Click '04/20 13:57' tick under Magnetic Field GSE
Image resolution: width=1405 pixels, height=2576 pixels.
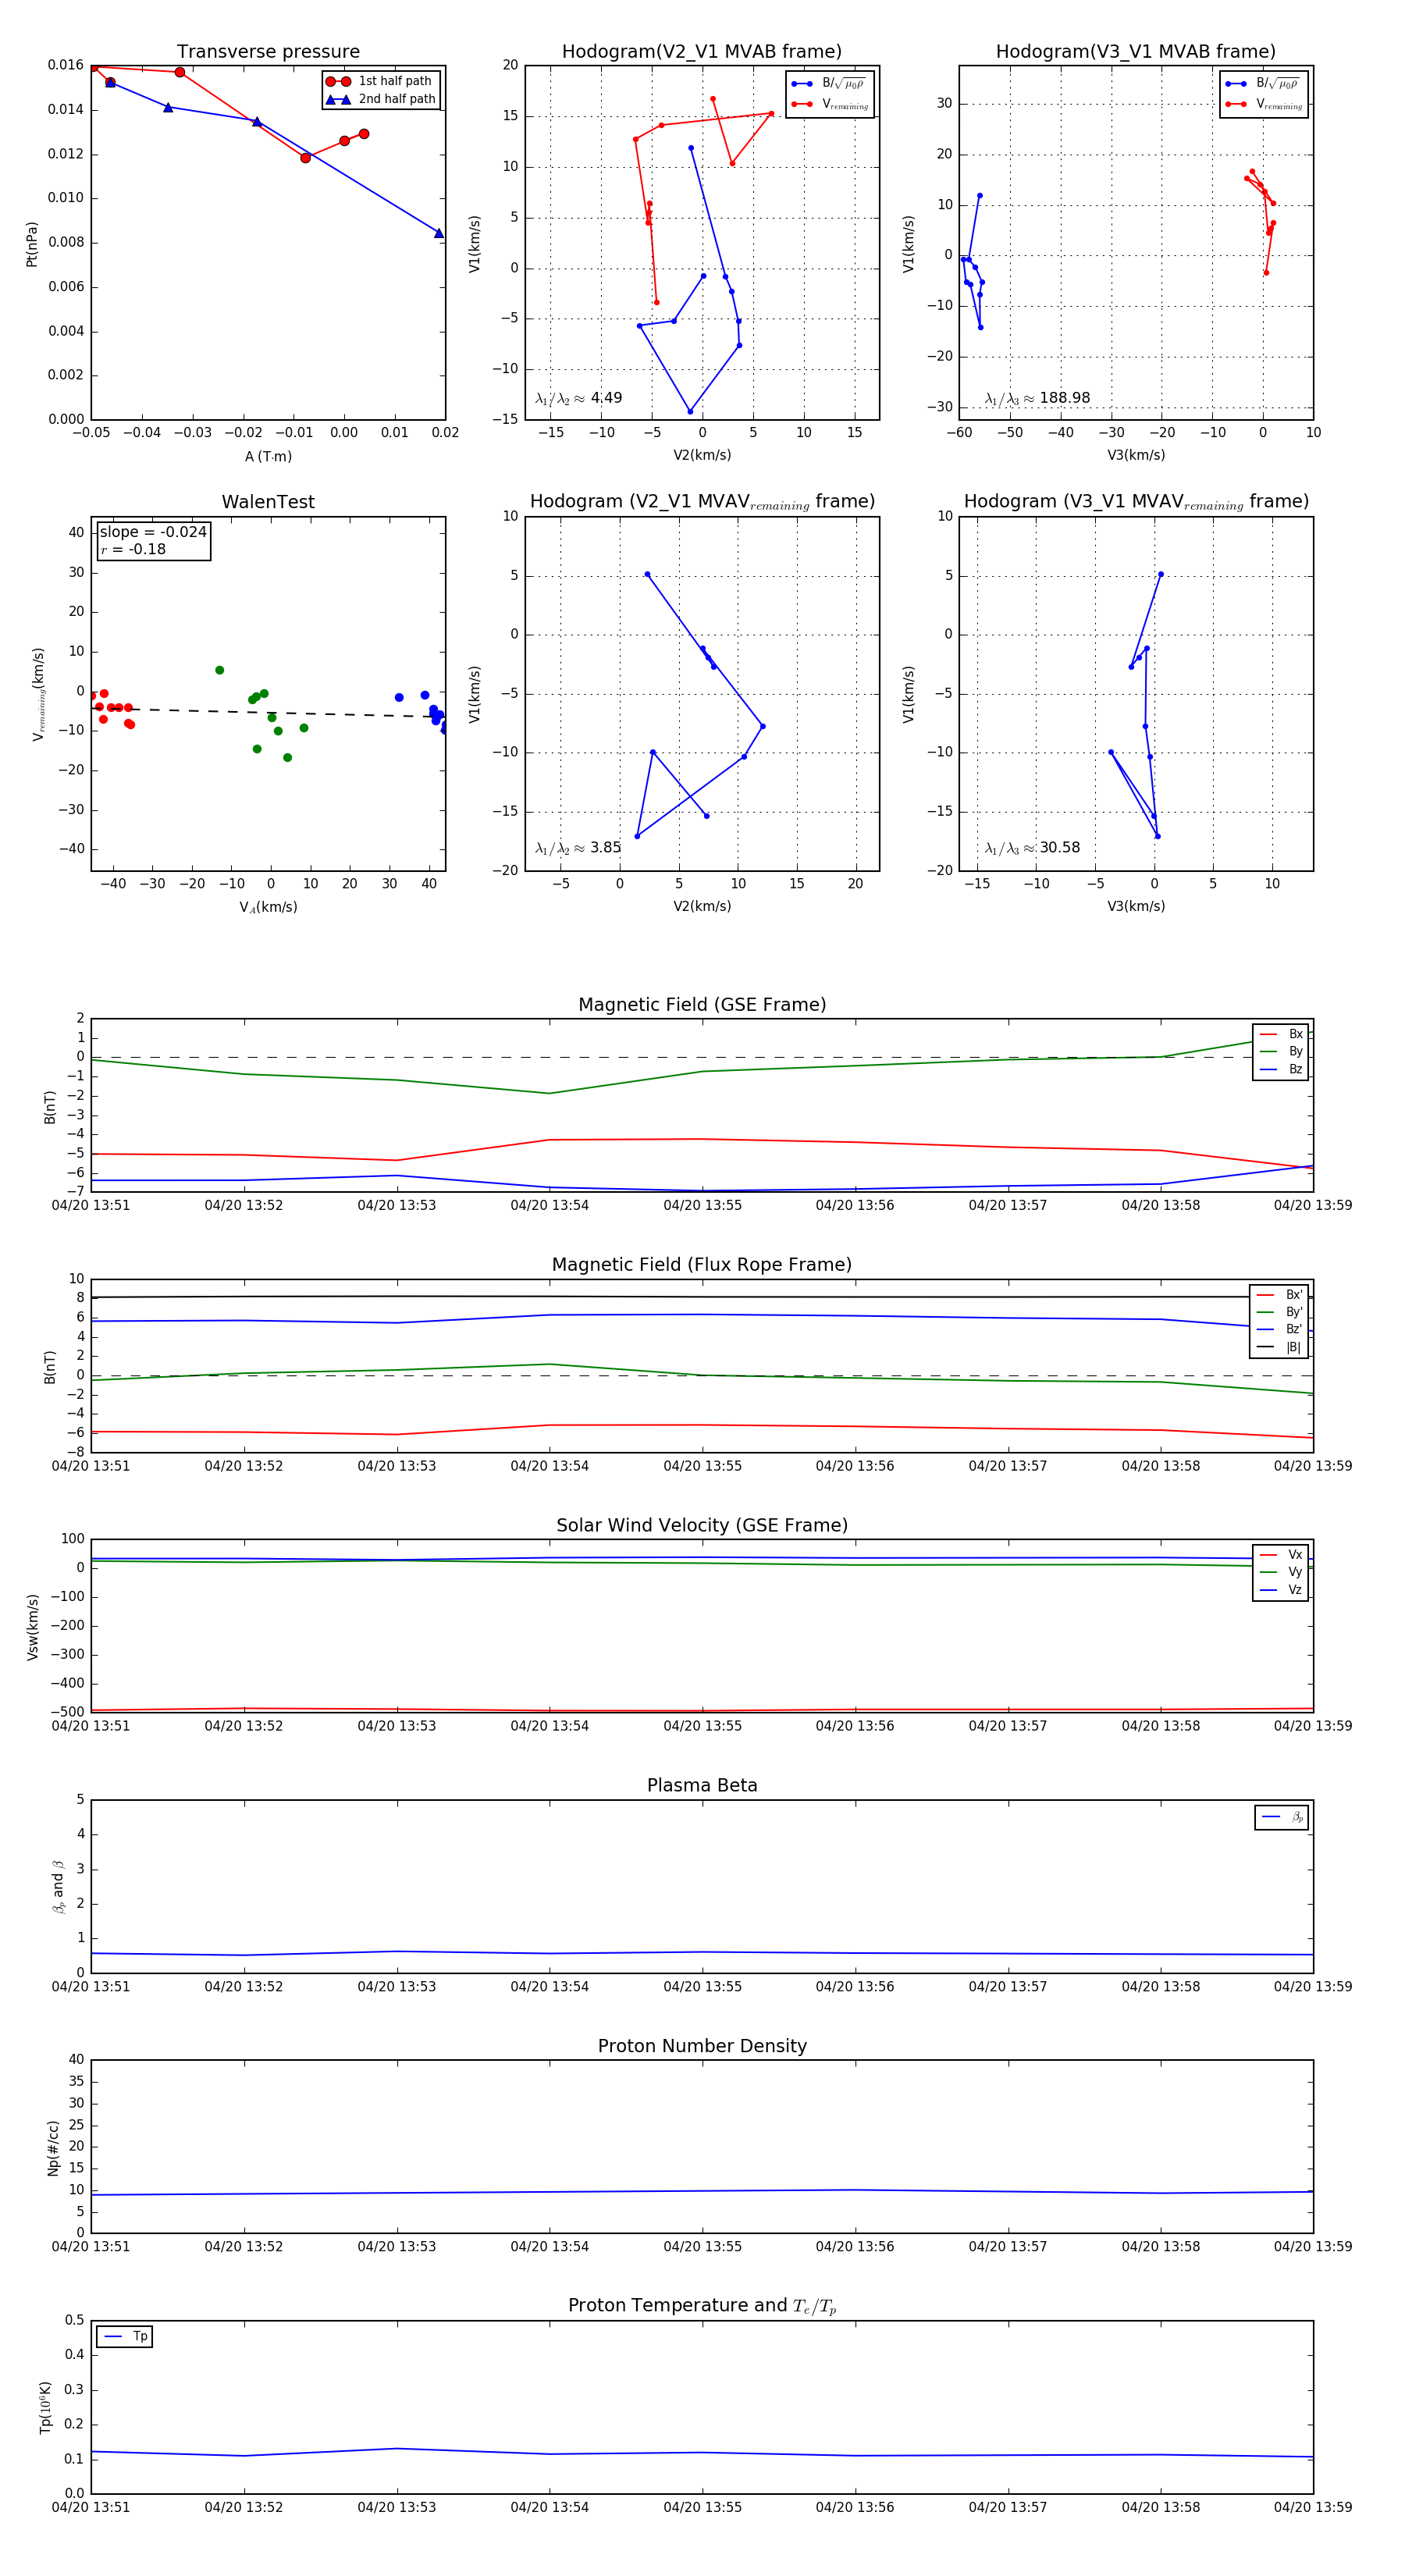coord(1008,1205)
